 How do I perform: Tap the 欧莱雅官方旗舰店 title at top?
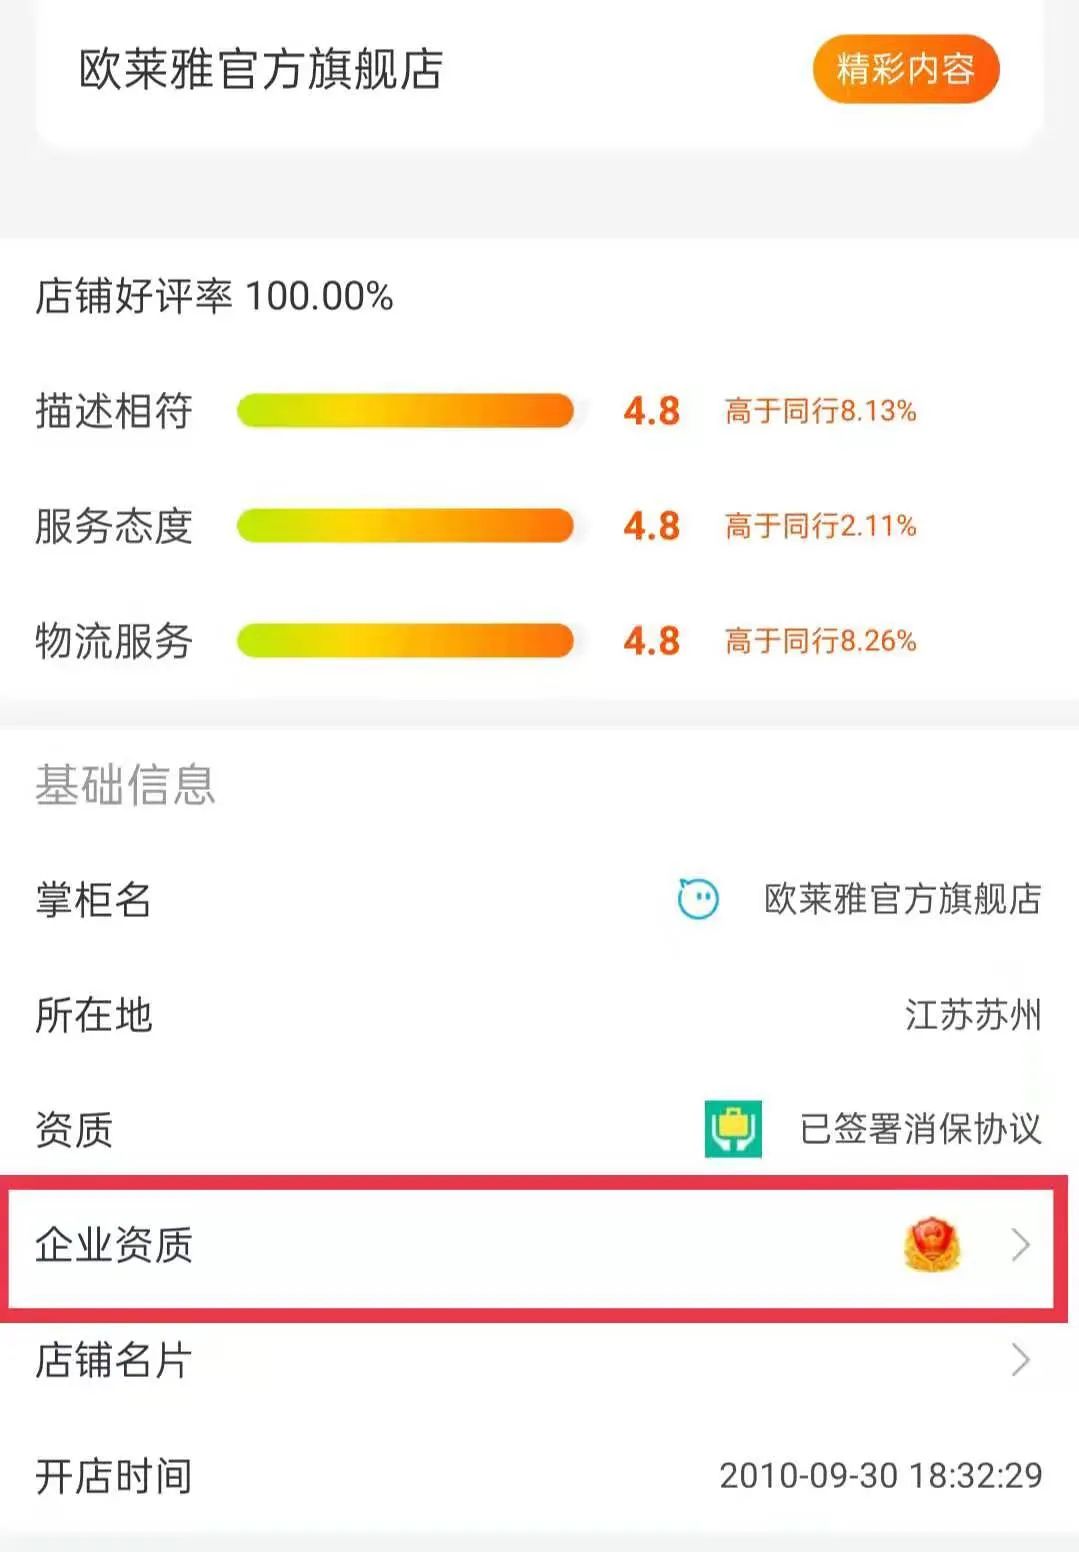261,69
